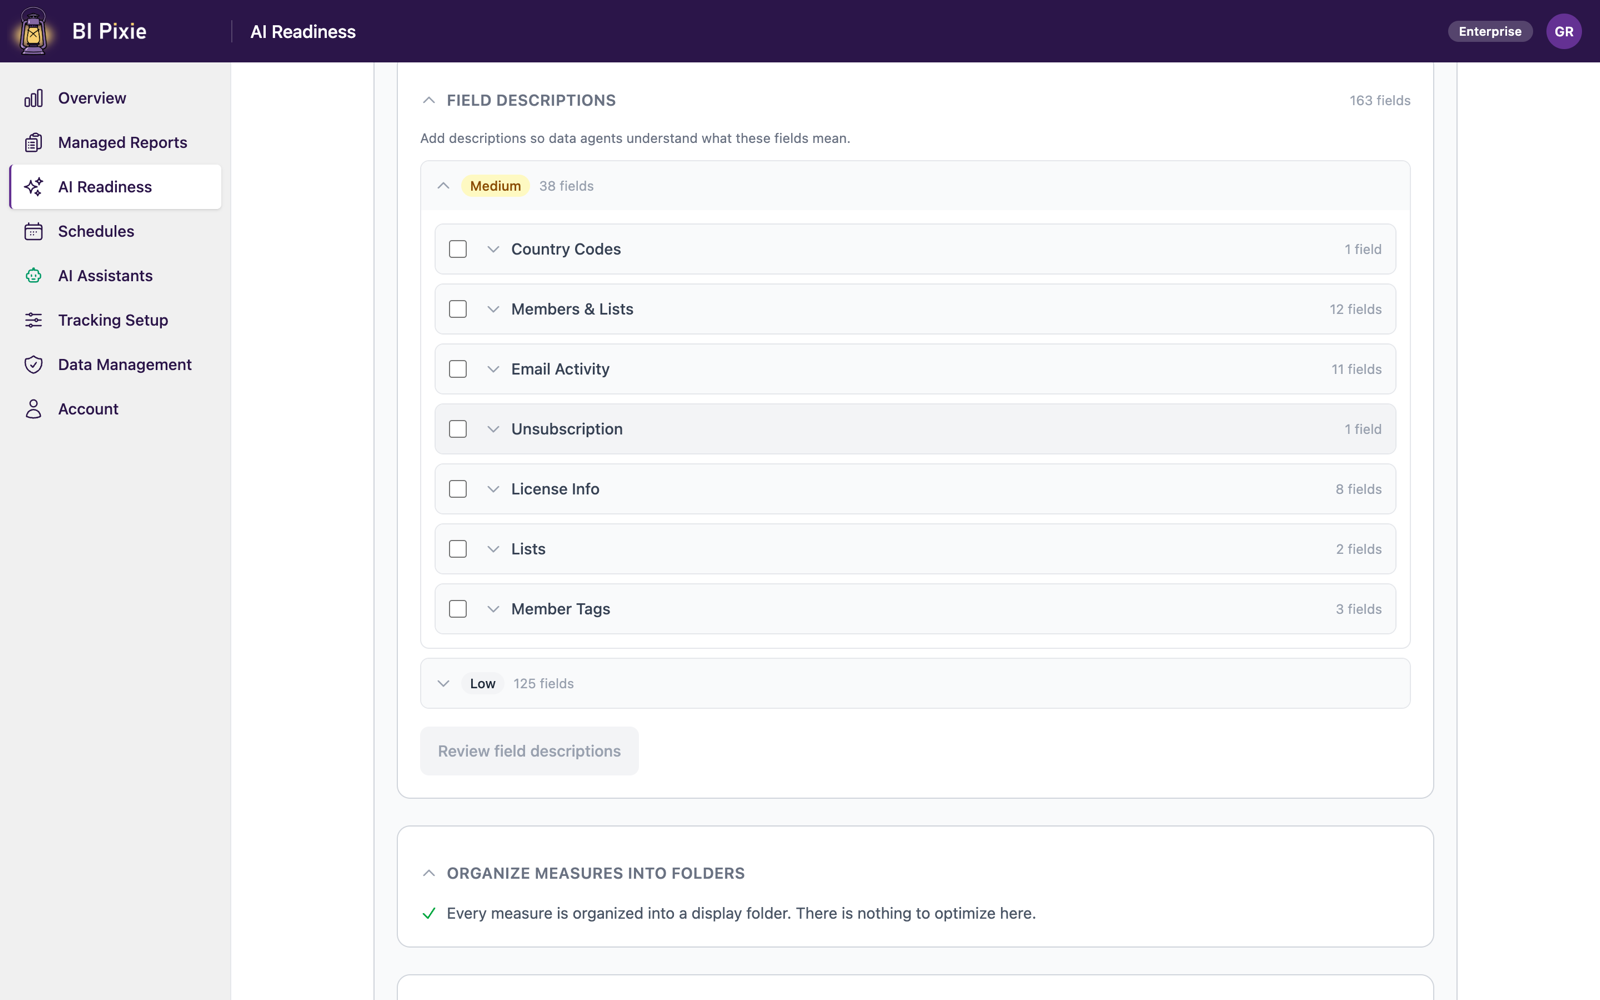This screenshot has width=1600, height=1000.
Task: Expand the Unsubscription row
Action: (493, 429)
